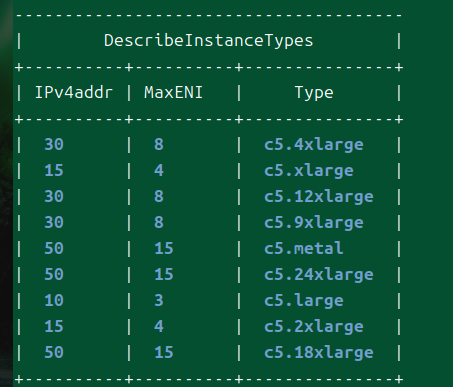This screenshot has width=453, height=387.
Task: Click MaxENI value 15 in c5.metal row
Action: pos(164,248)
